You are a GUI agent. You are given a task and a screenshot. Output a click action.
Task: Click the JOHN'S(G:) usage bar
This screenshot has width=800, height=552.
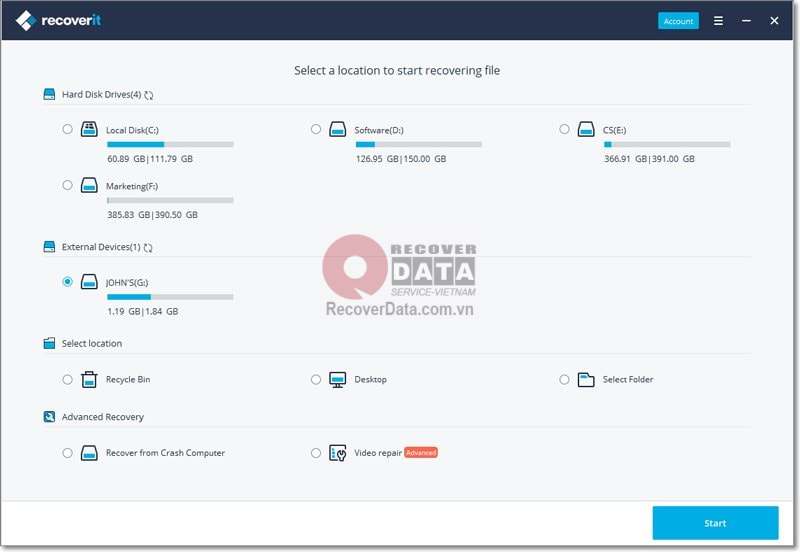coord(170,297)
